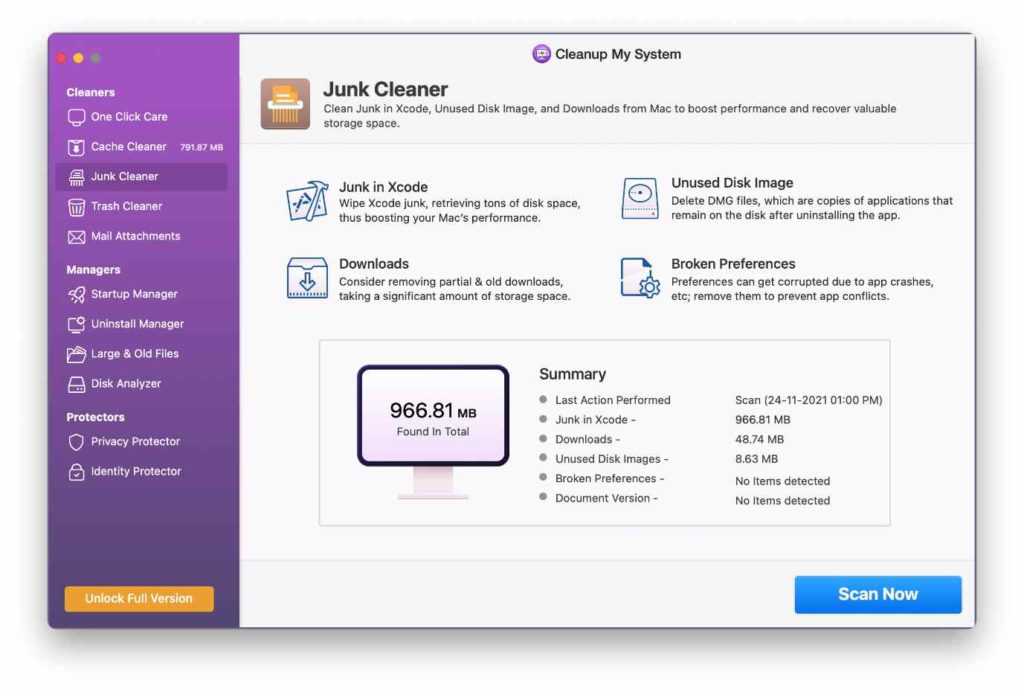
Task: Click the Junk Cleaner shredder sidebar icon
Action: 76,177
